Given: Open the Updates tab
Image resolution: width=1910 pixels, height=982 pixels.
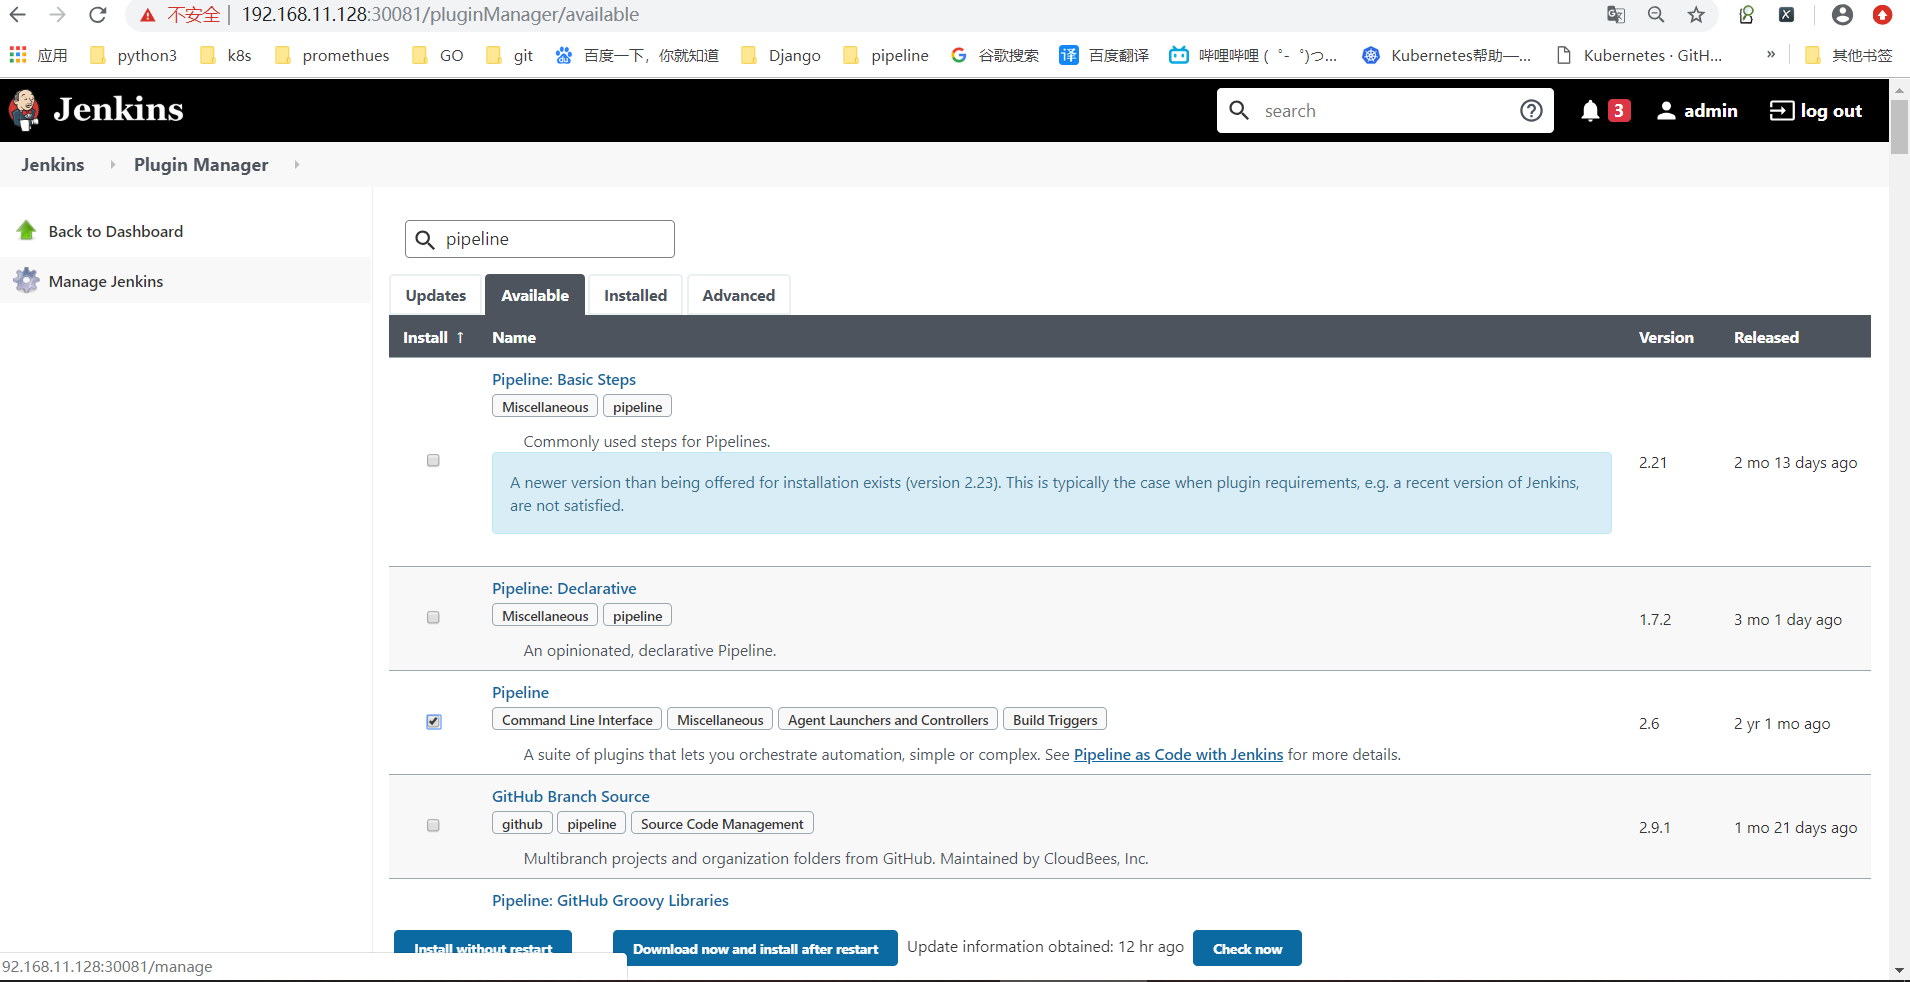Looking at the screenshot, I should point(435,294).
